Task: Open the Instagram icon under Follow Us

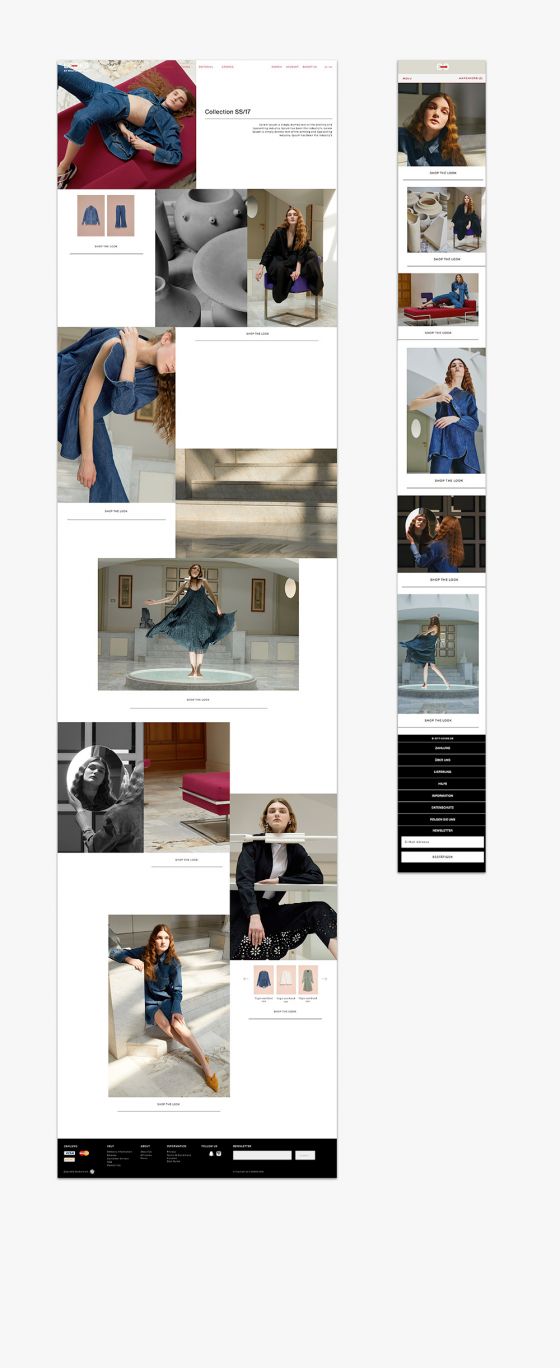Action: [x=219, y=1154]
